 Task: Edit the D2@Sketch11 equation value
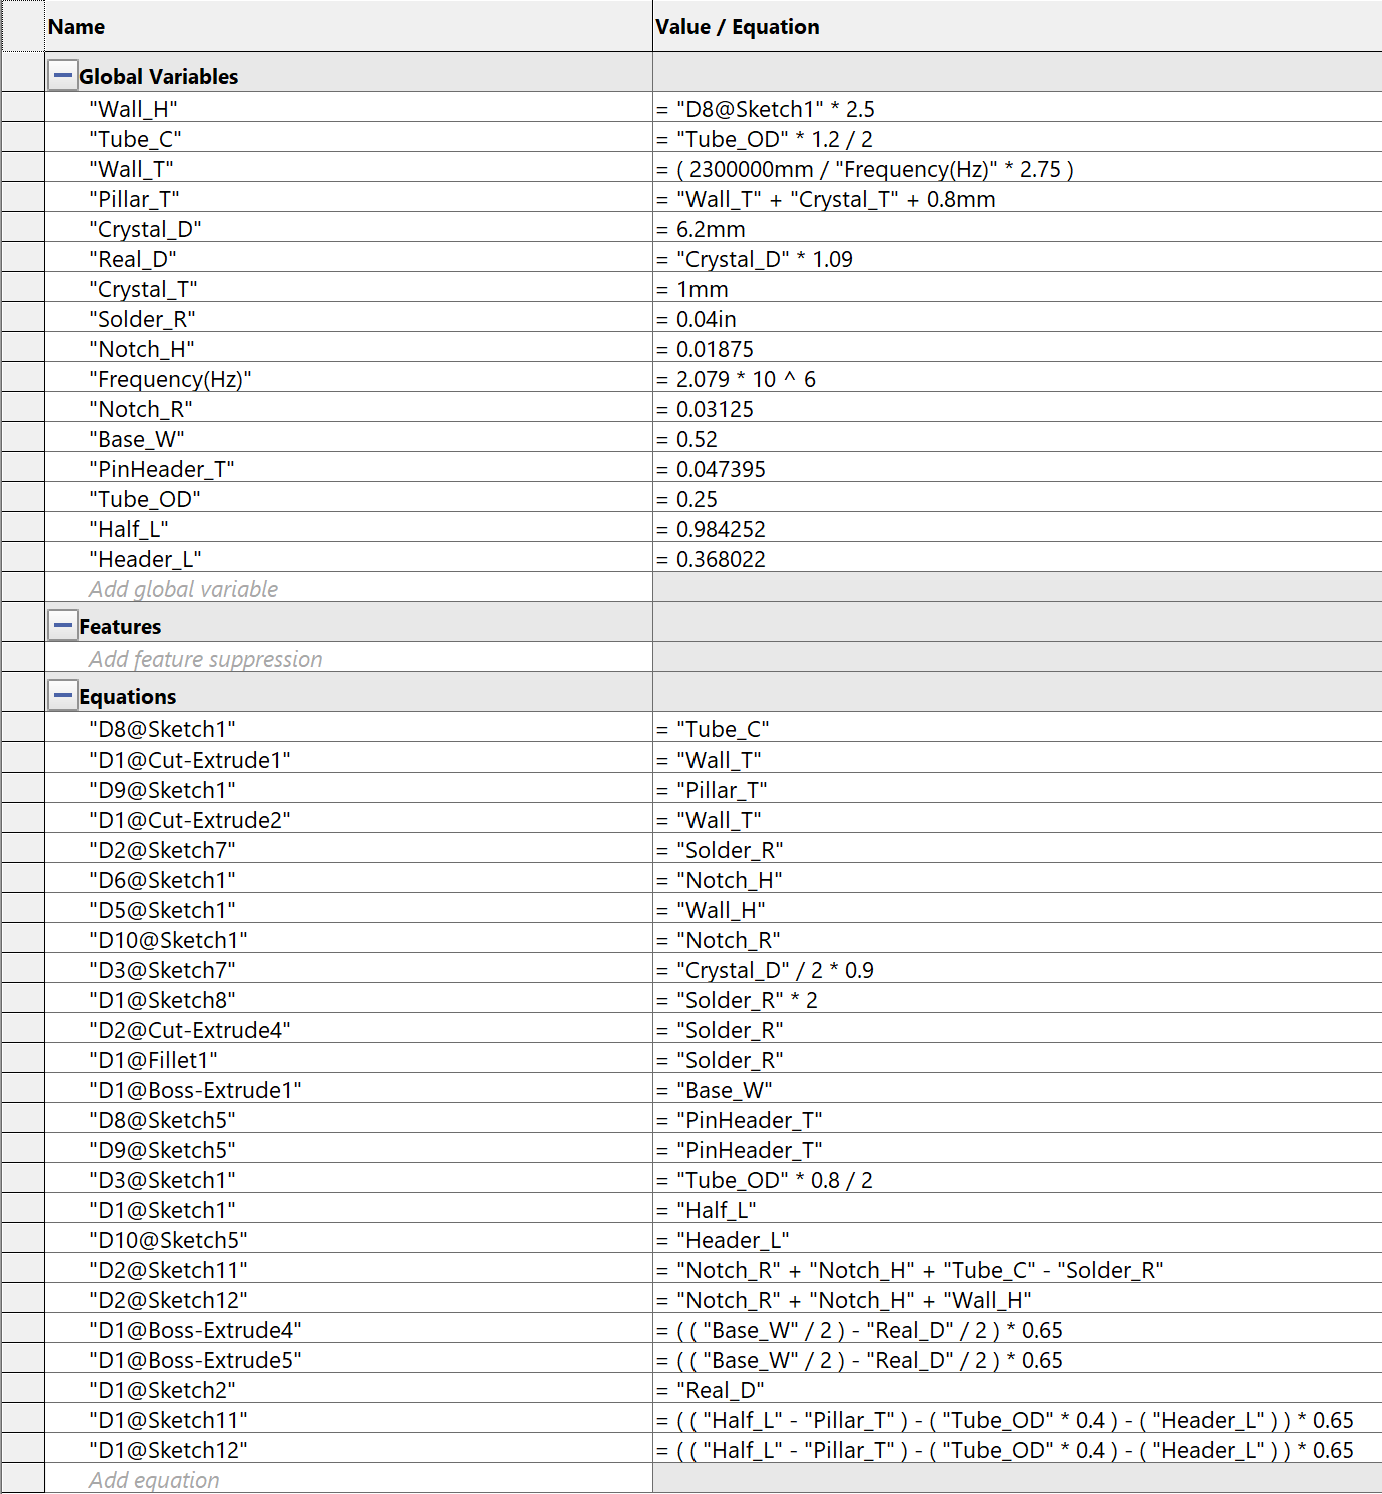tap(1017, 1270)
